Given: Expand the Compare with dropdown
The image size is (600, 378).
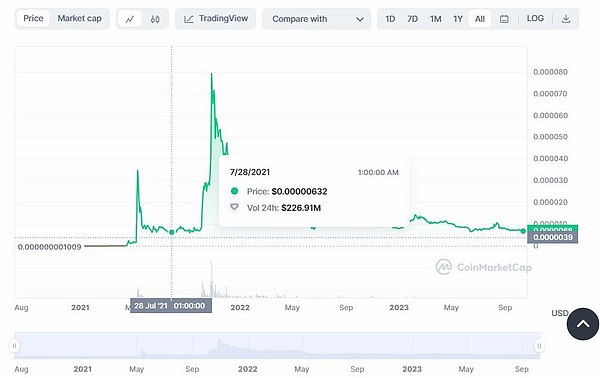Looking at the screenshot, I should 316,19.
